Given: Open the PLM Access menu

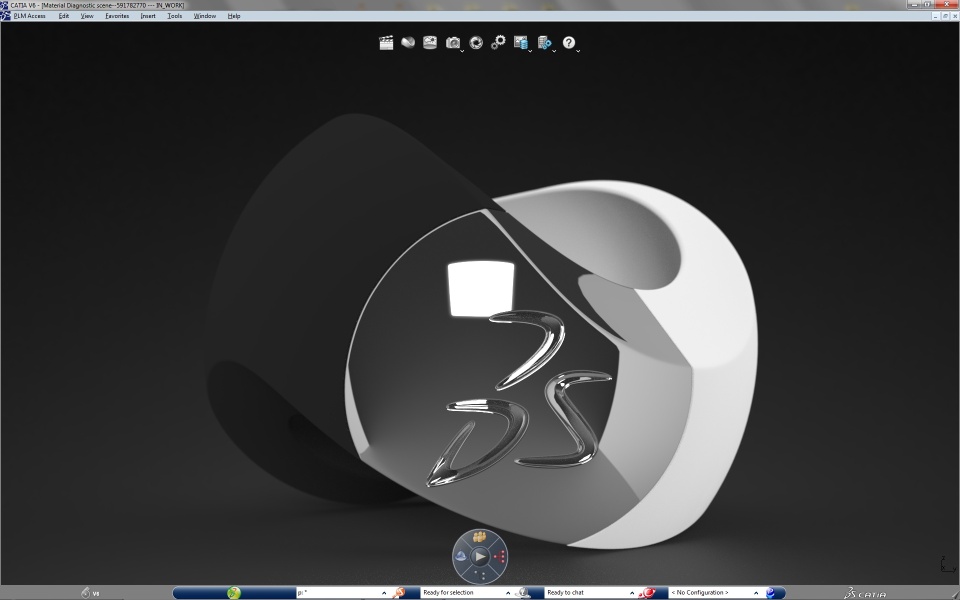Looking at the screenshot, I should point(29,16).
